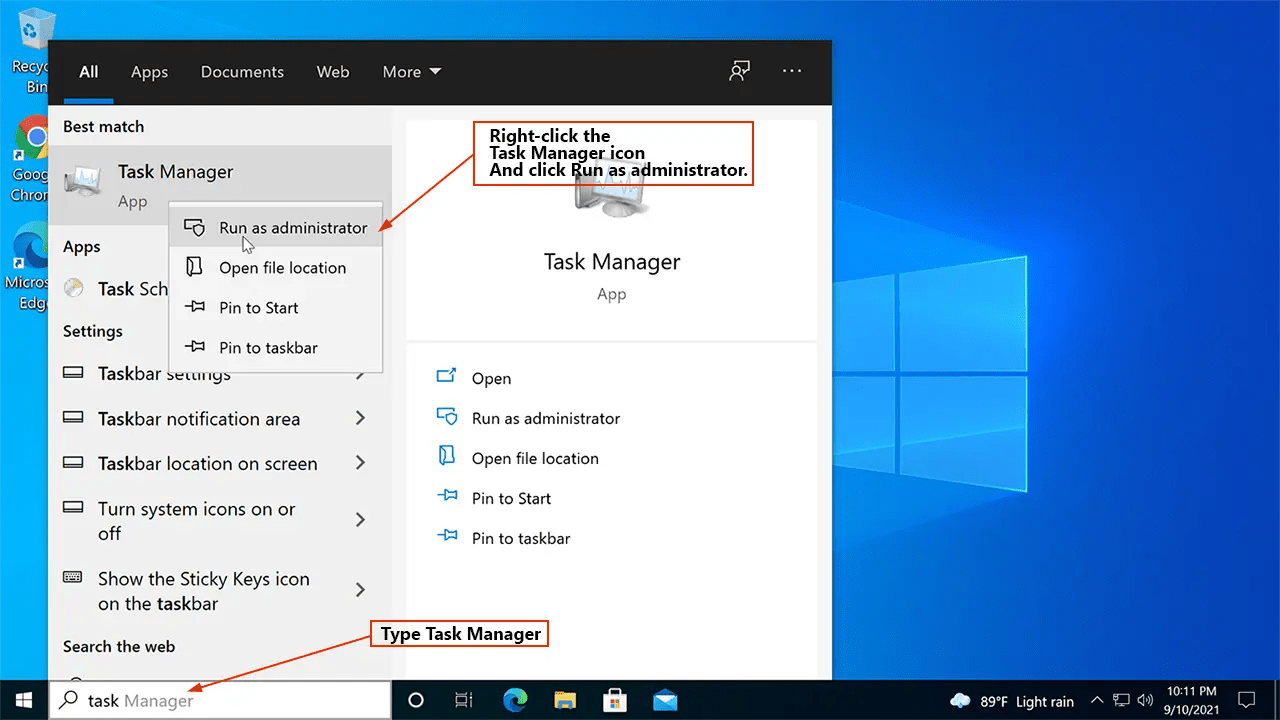Switch to the All search tab

pos(89,72)
